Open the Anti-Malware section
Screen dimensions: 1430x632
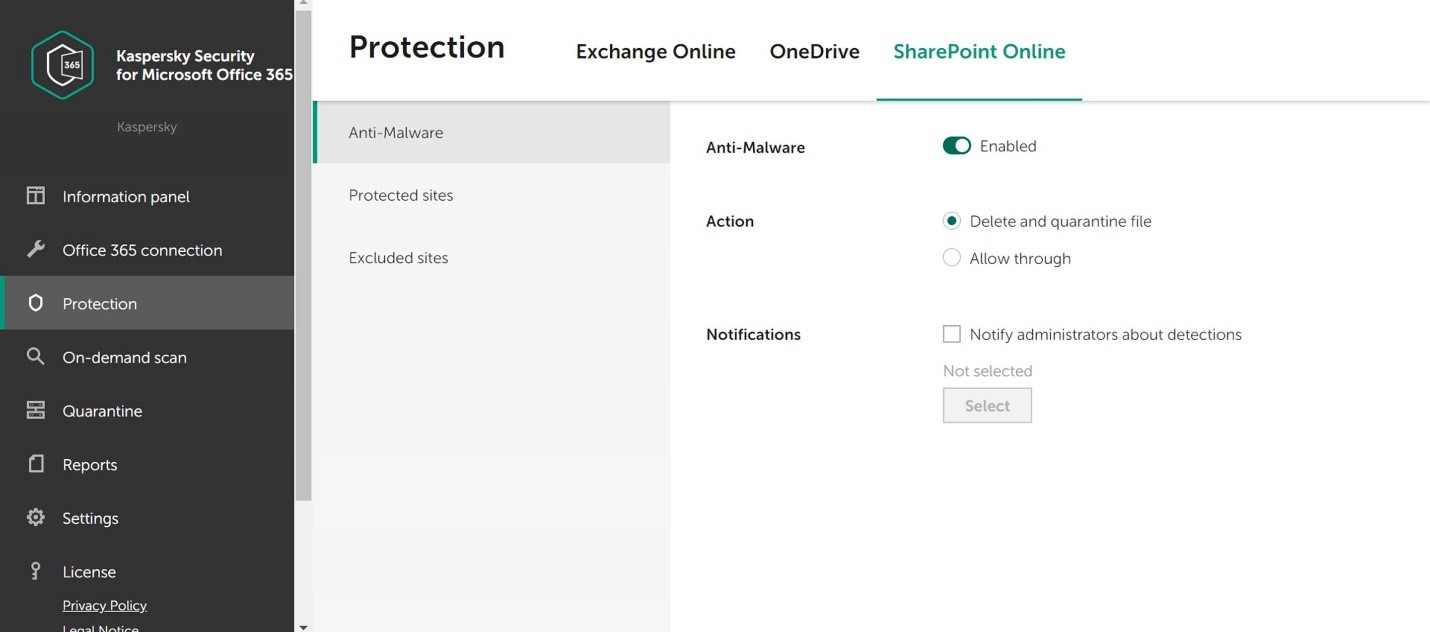(x=491, y=132)
